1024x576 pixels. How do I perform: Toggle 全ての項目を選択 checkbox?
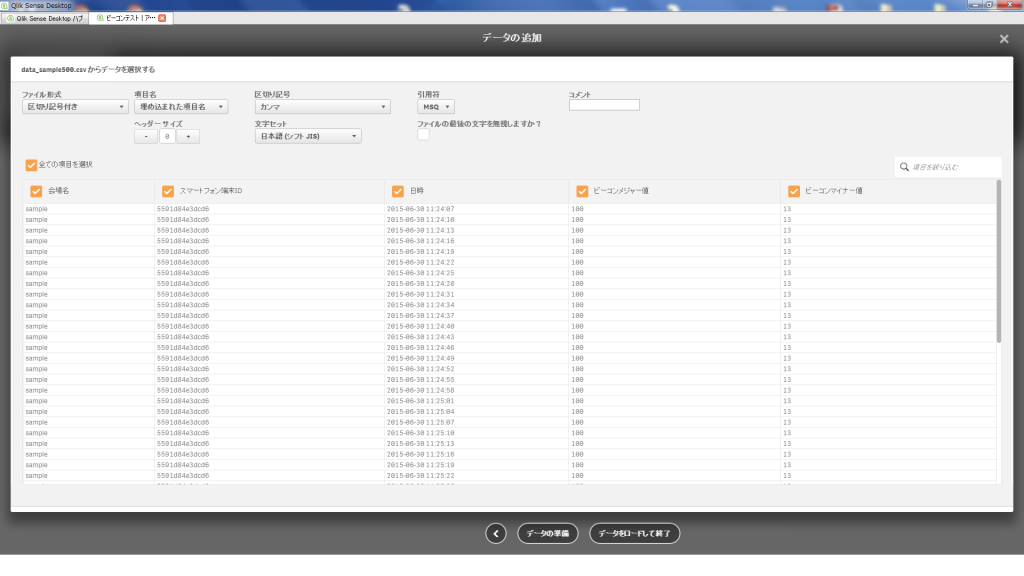[32, 165]
